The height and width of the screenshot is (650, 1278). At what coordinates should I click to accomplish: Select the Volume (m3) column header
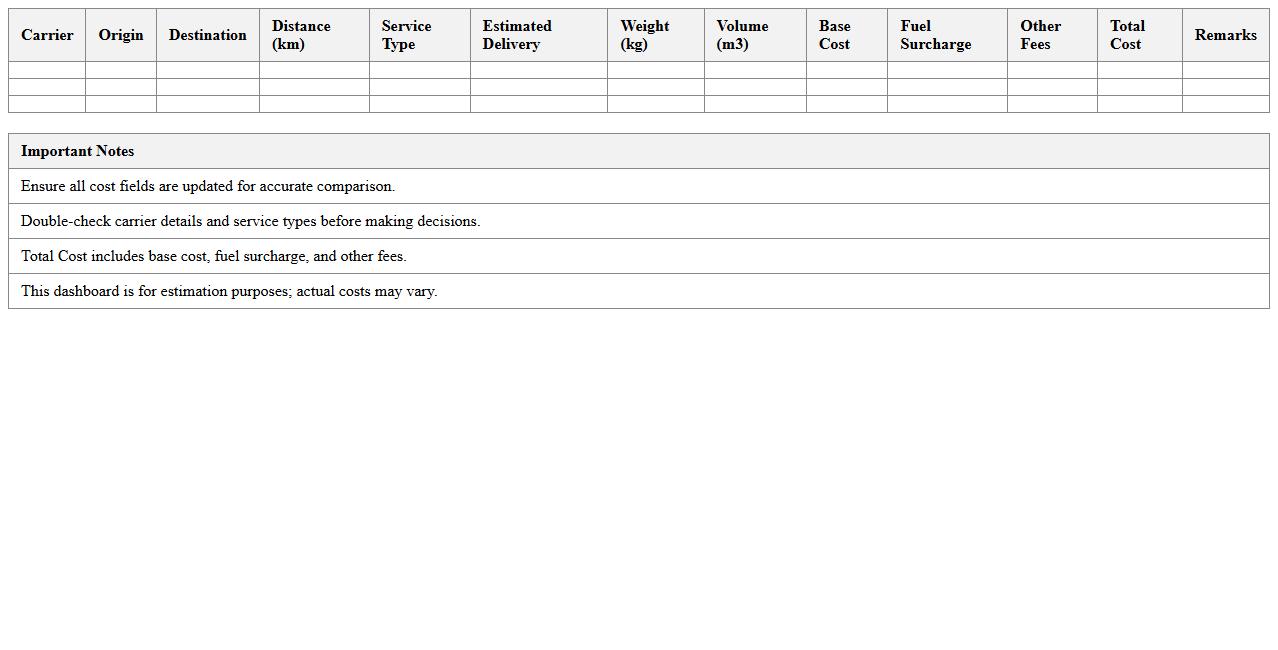click(753, 34)
